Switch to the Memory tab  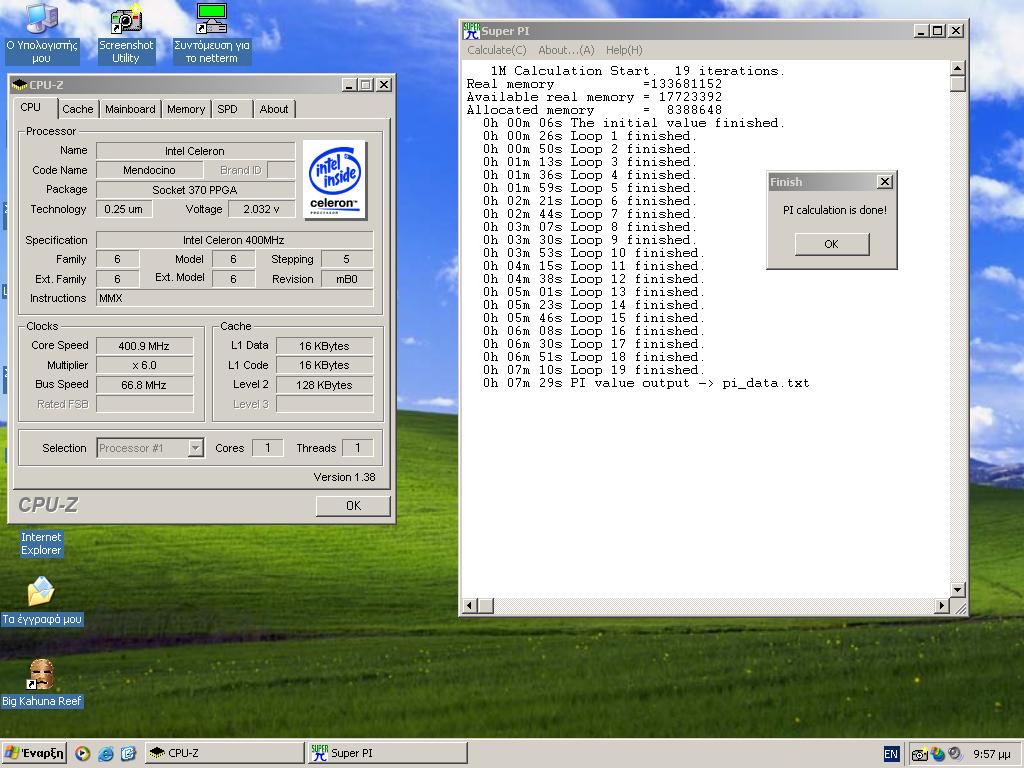[185, 109]
